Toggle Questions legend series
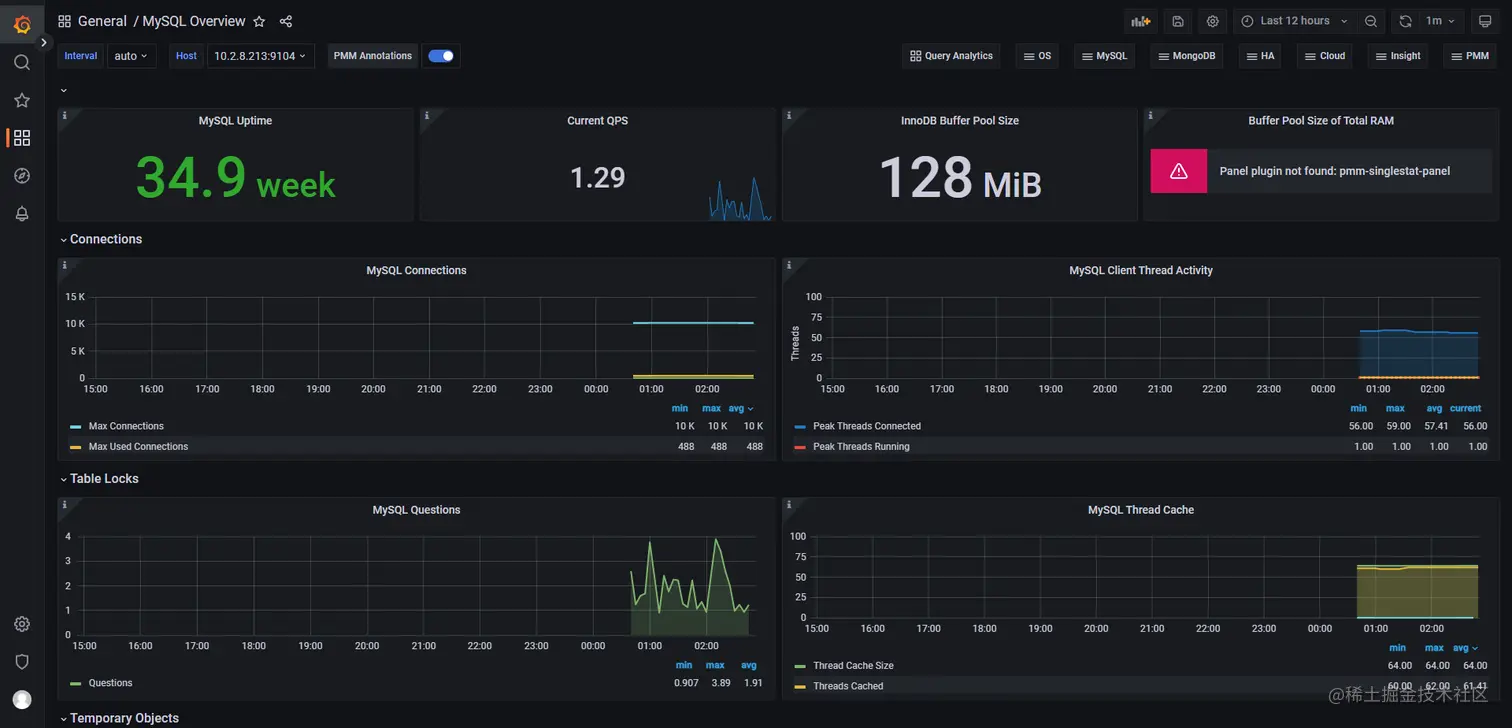1512x728 pixels. click(x=110, y=683)
